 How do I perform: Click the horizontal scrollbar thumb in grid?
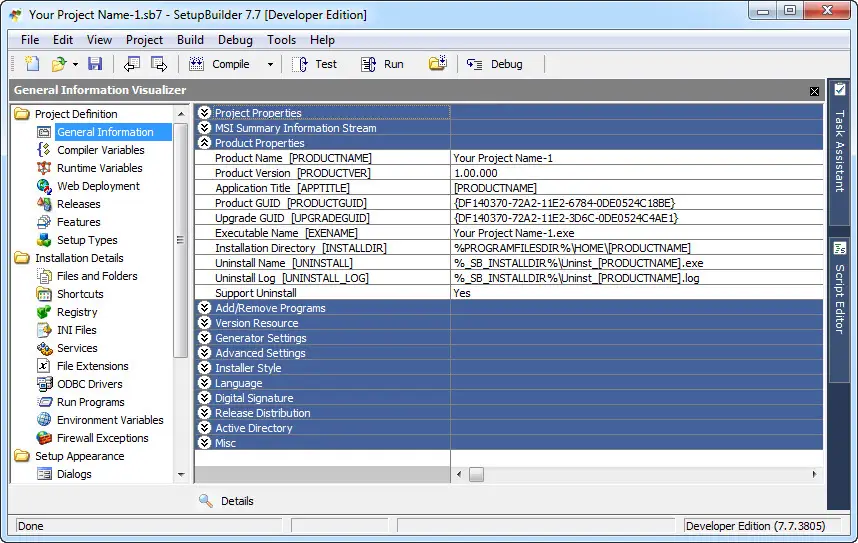click(477, 475)
